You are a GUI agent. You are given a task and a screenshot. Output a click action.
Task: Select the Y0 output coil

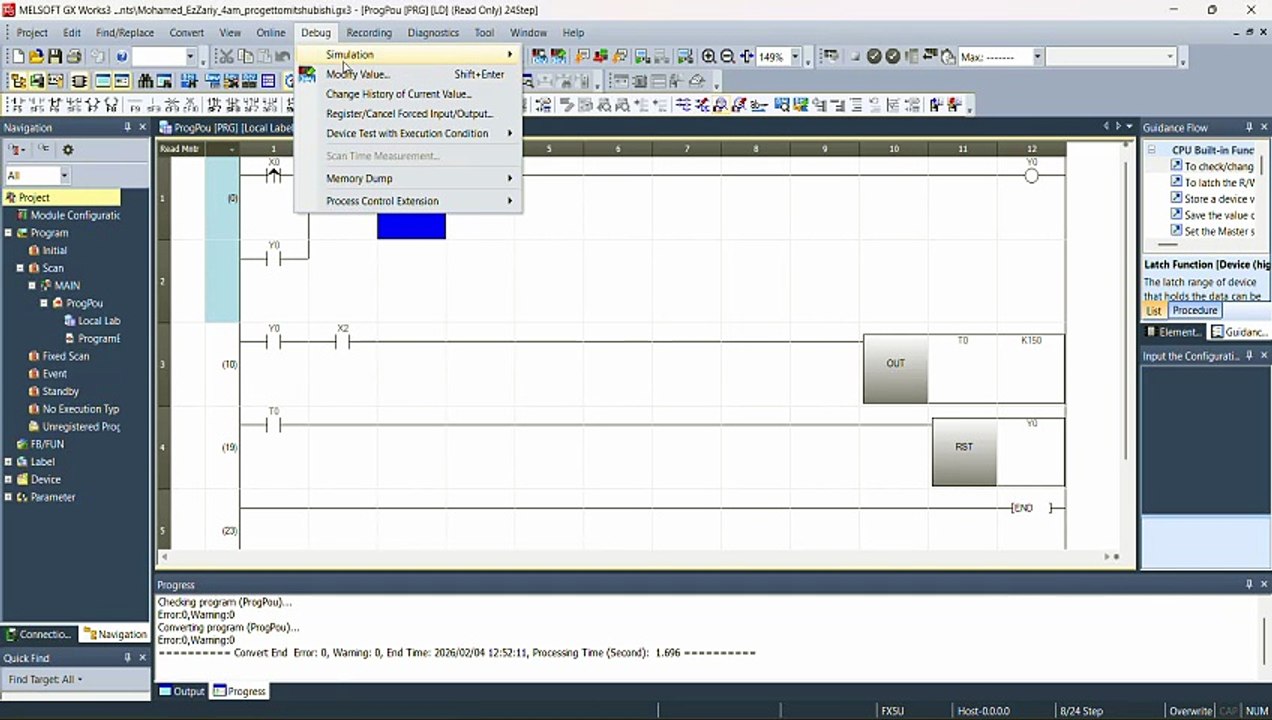coord(1031,176)
